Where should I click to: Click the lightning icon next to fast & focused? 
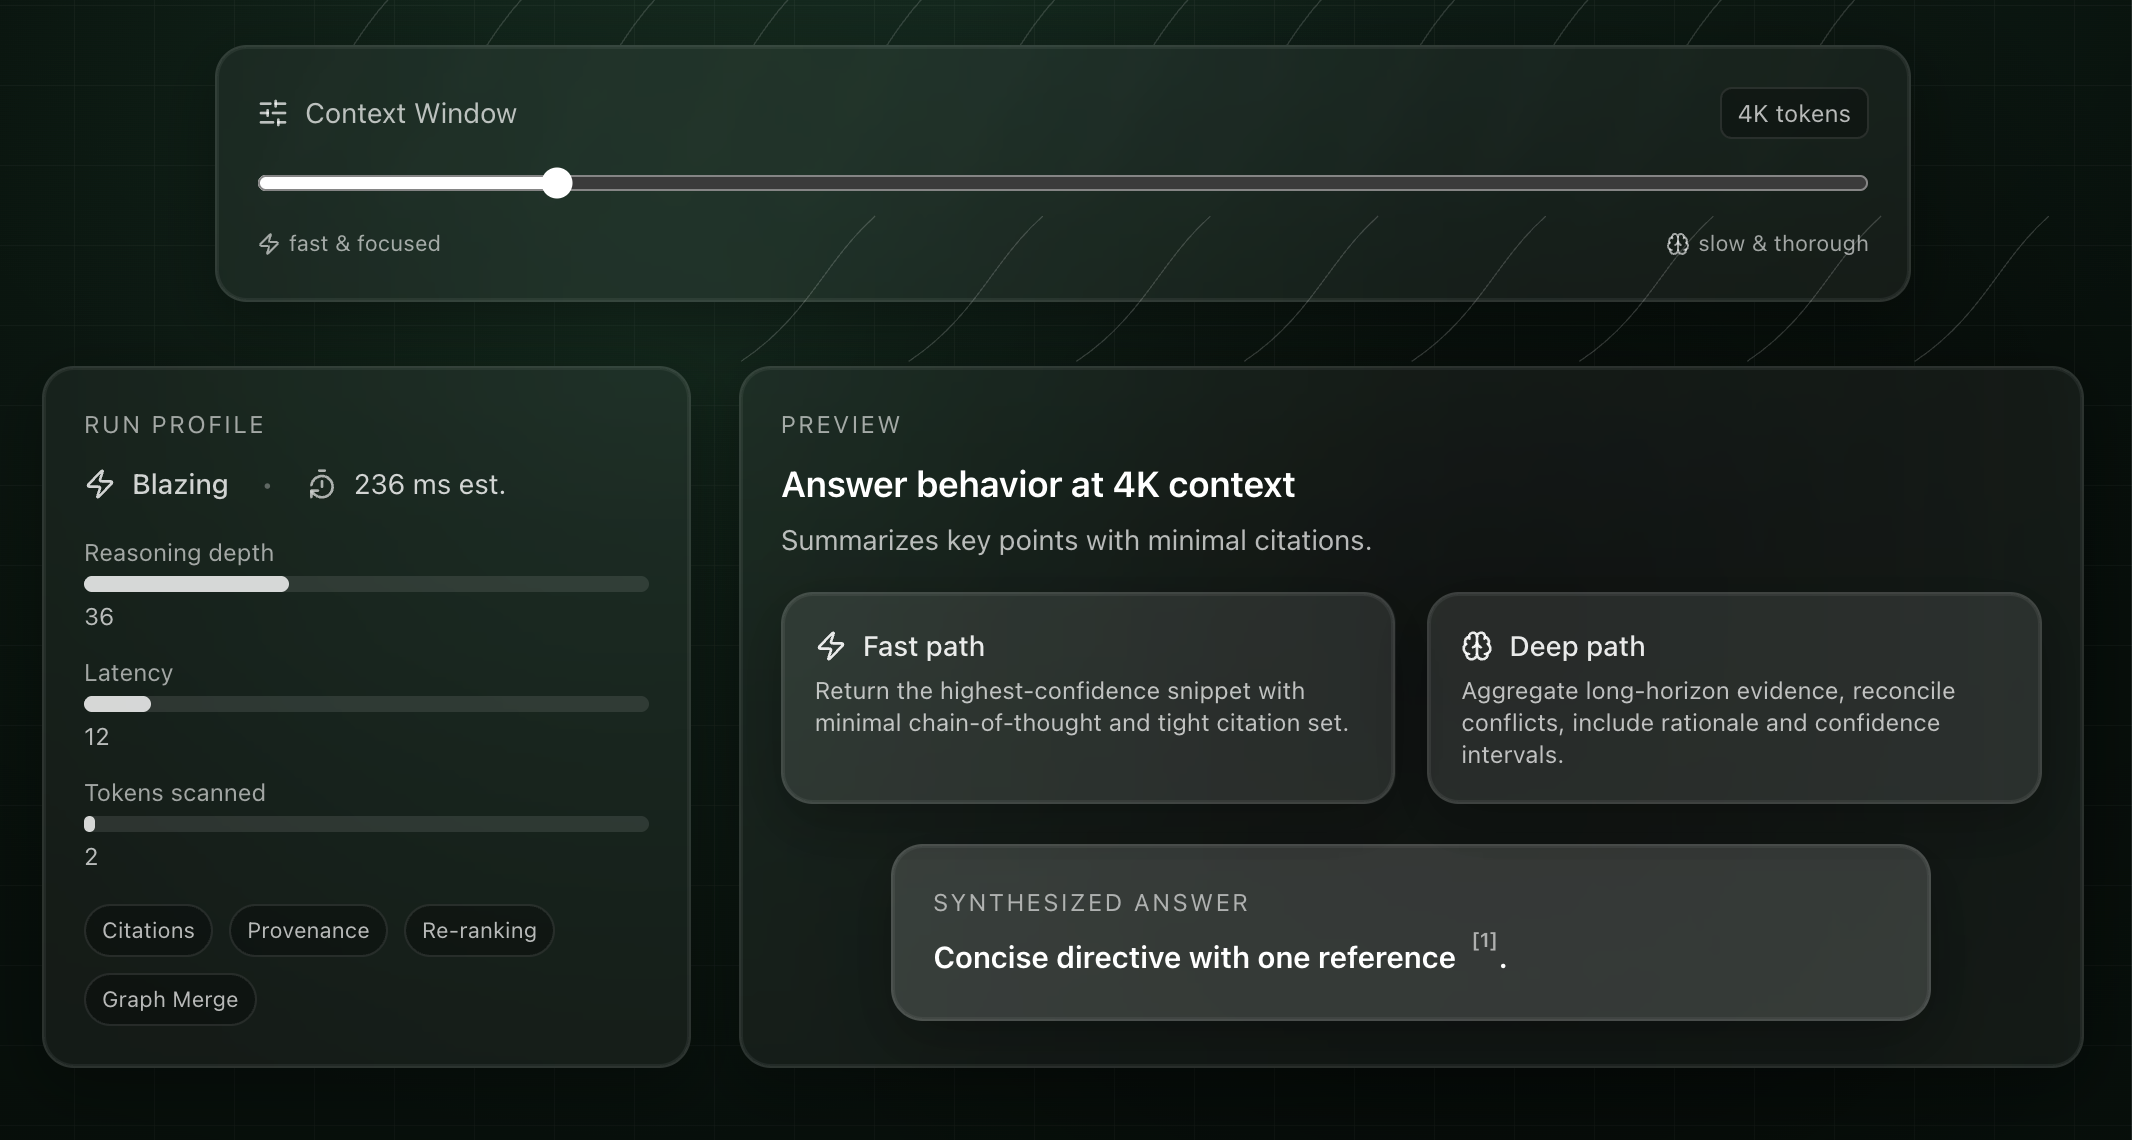(269, 244)
